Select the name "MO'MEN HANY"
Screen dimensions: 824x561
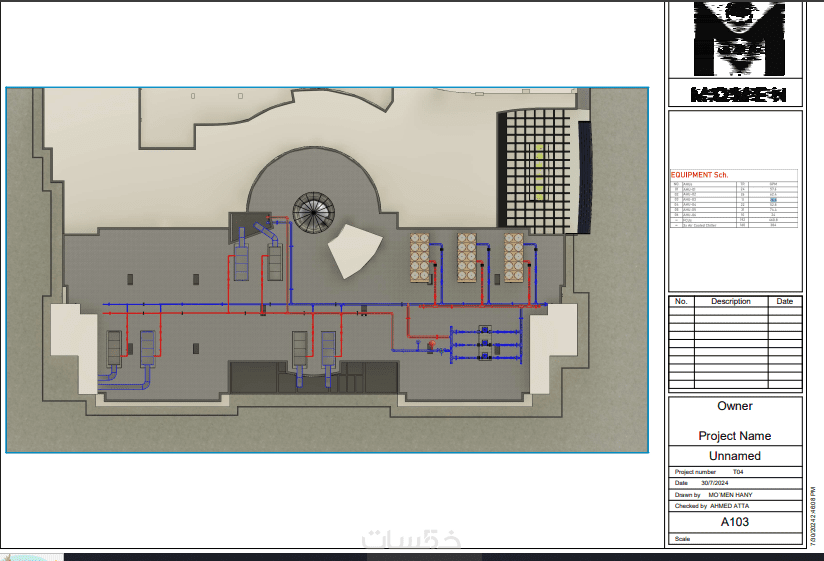tap(730, 495)
